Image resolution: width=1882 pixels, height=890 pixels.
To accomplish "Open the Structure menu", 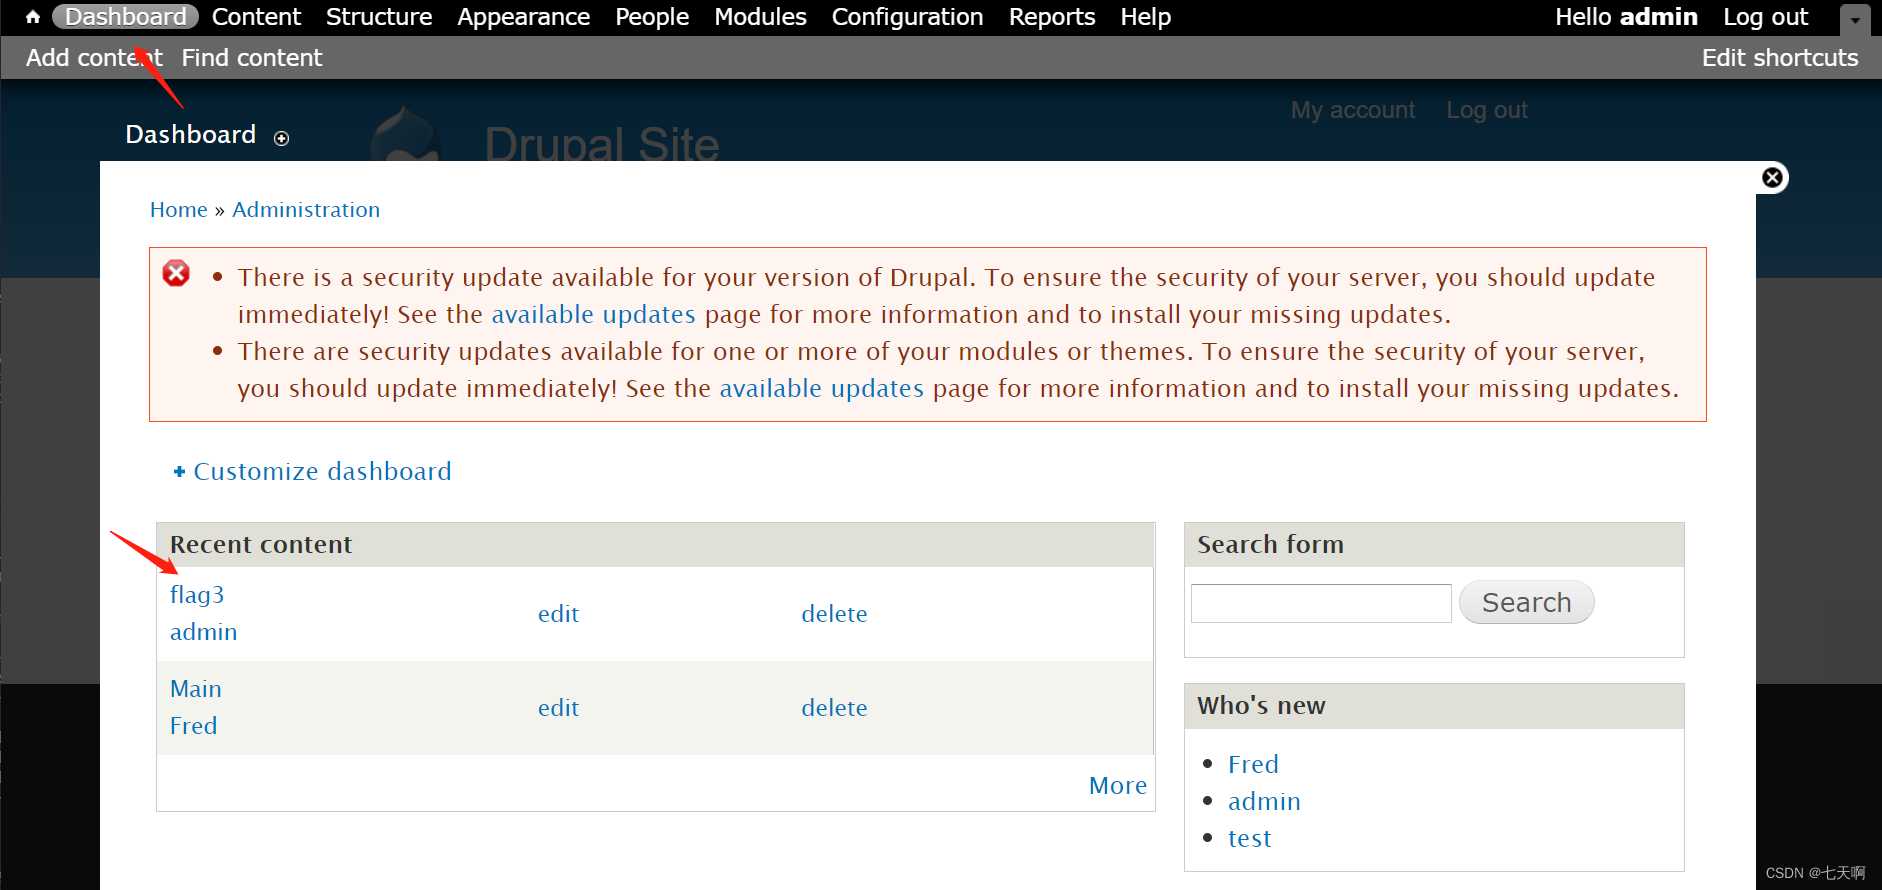I will 379,17.
